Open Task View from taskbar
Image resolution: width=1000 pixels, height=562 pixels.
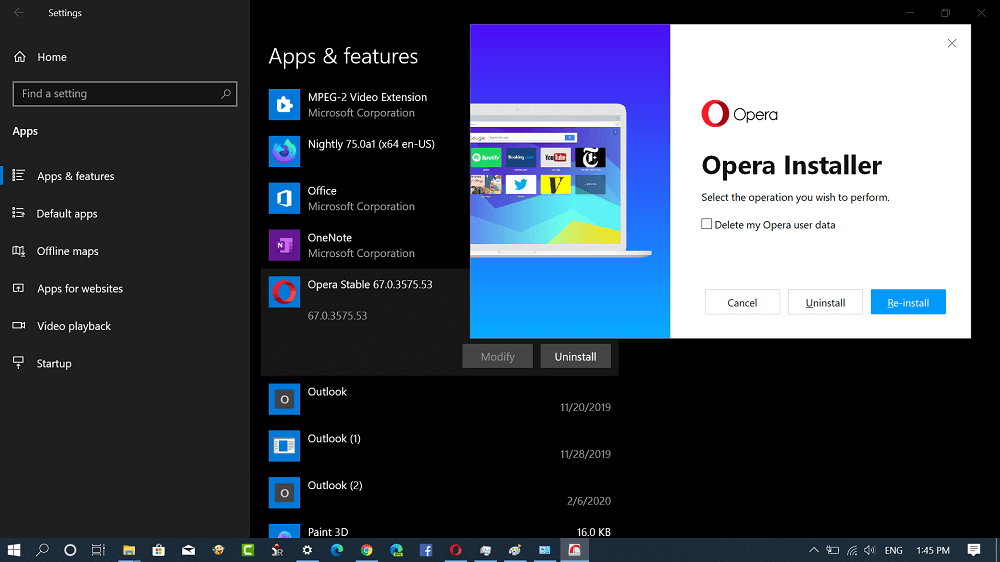pyautogui.click(x=98, y=550)
